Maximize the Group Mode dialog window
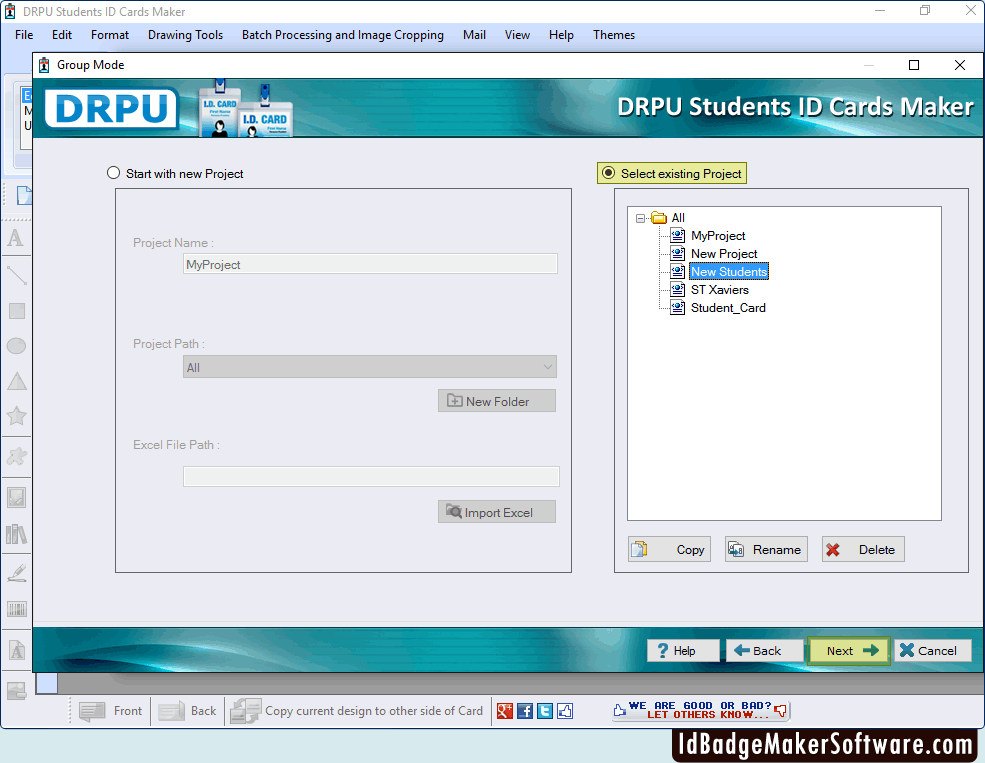Image resolution: width=985 pixels, height=763 pixels. (914, 65)
